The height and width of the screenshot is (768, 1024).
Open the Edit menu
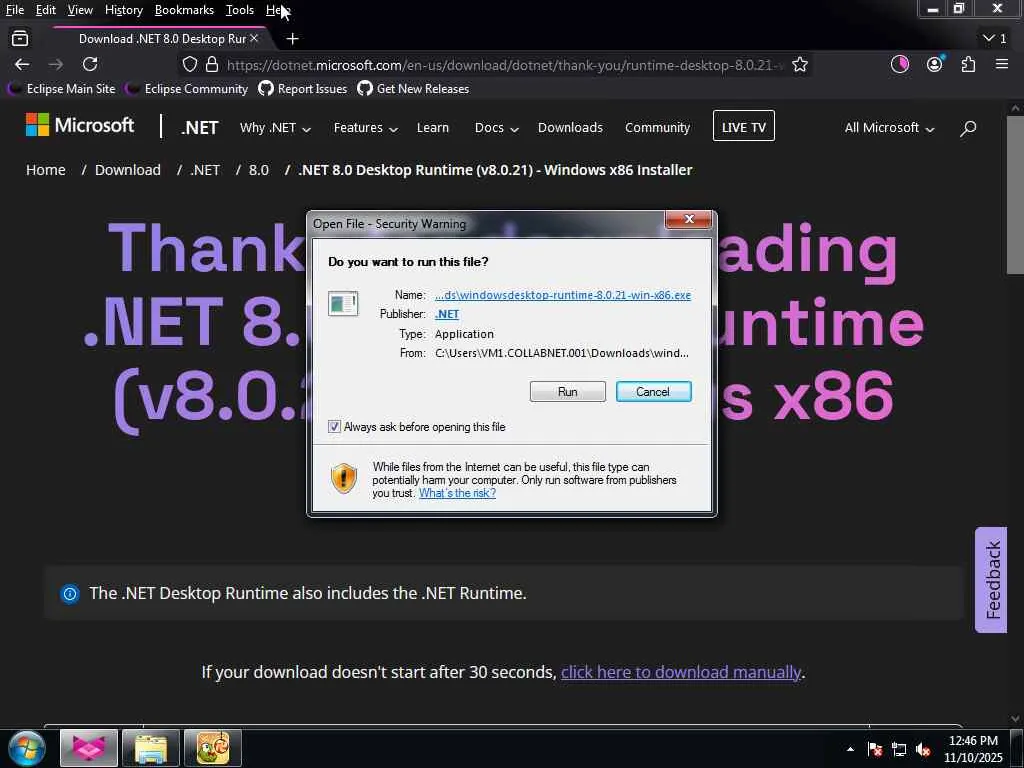(x=46, y=10)
